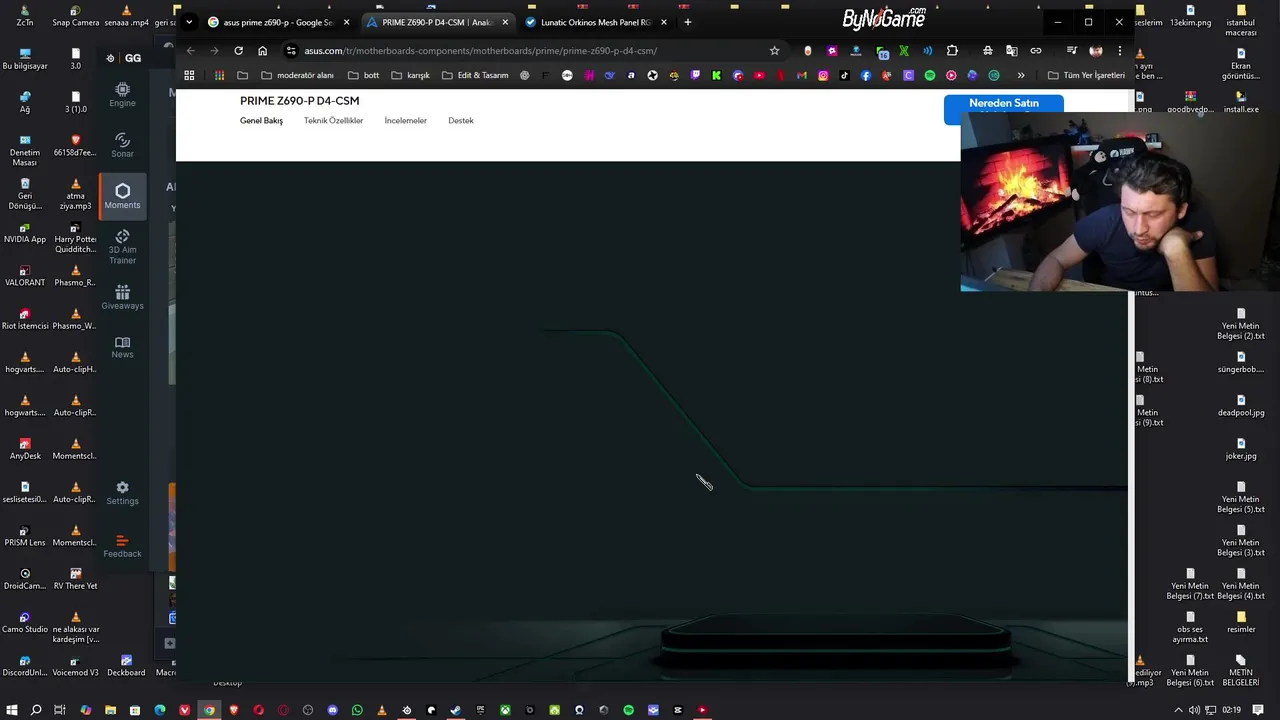Open Chrome three-dot menu
The width and height of the screenshot is (1280, 720).
click(x=1119, y=51)
